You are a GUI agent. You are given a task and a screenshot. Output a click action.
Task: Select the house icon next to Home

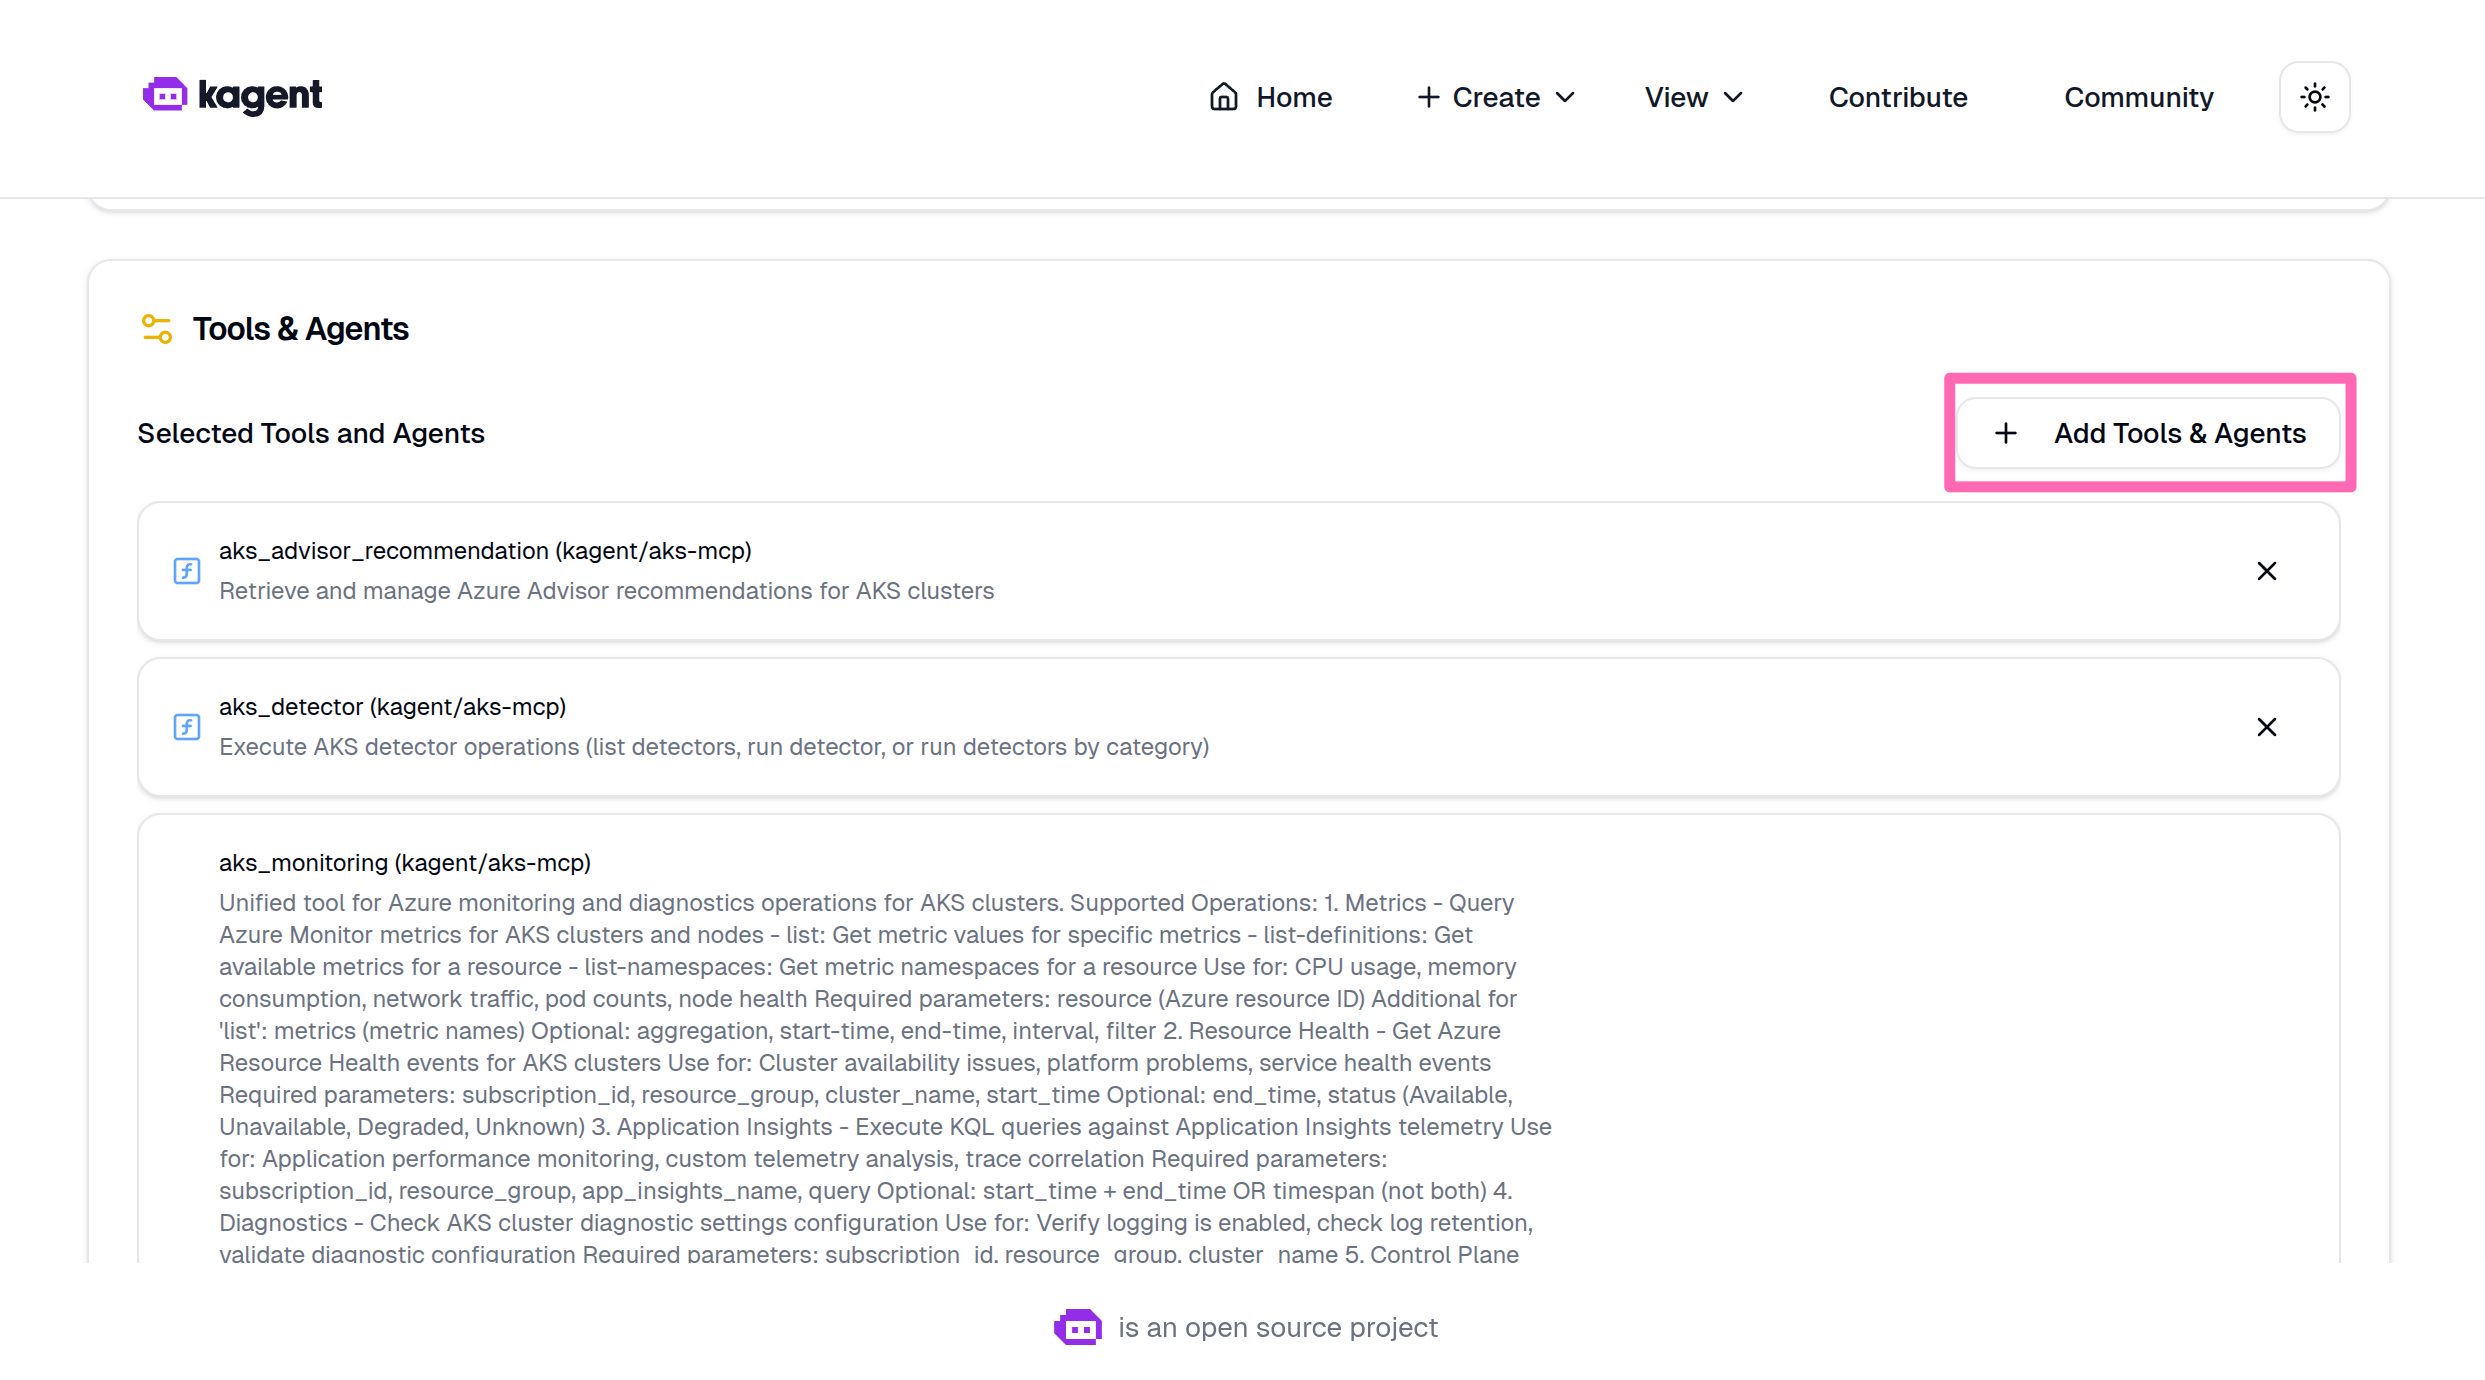pos(1222,97)
